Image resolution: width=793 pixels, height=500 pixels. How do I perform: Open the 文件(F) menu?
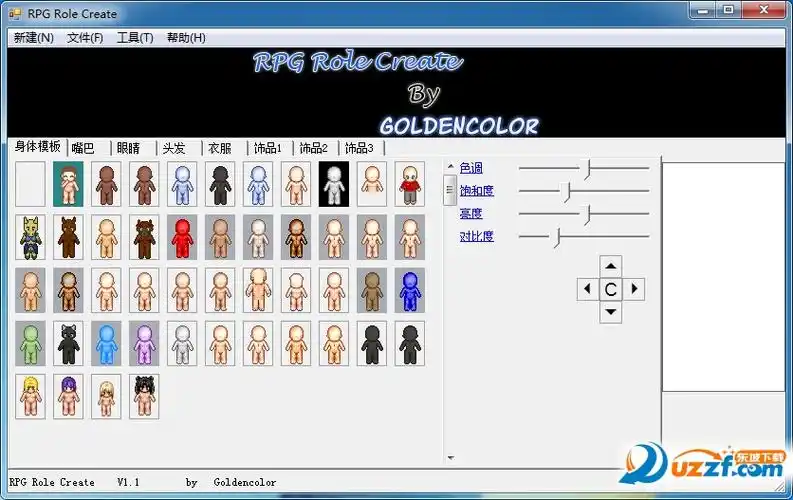point(85,38)
